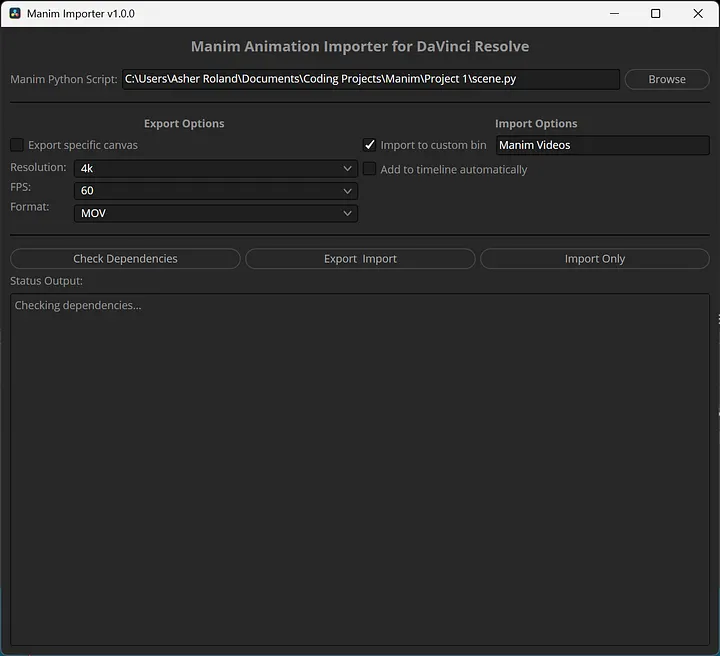This screenshot has width=720, height=656.
Task: Click the Manim Python Script label
Action: pos(64,79)
